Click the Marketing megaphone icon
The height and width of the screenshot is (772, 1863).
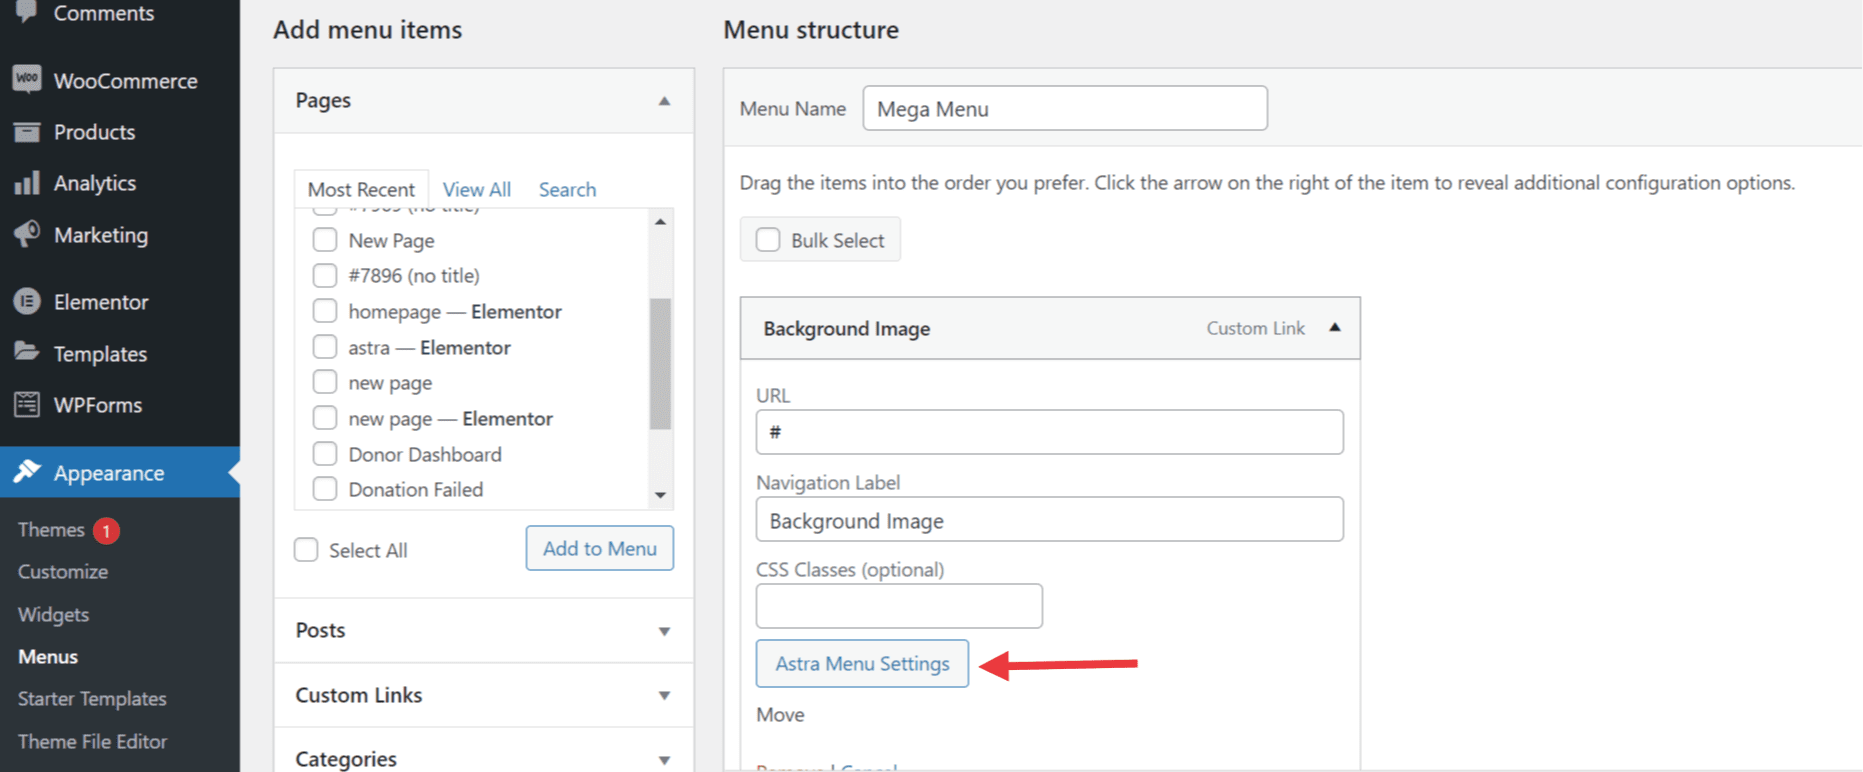pyautogui.click(x=27, y=234)
